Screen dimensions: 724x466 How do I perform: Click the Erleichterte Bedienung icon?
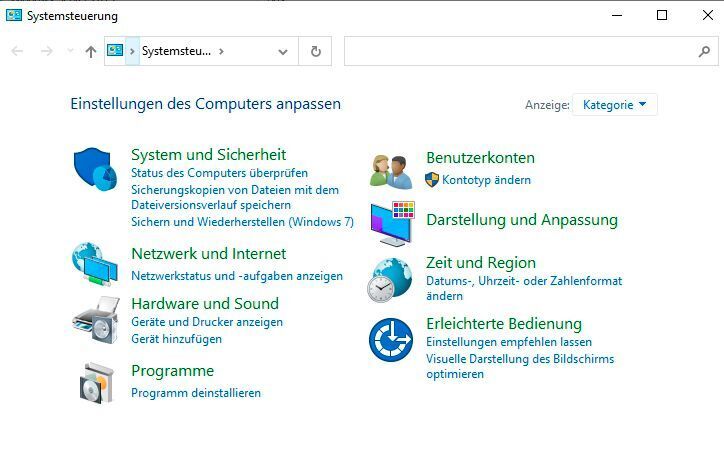(x=391, y=339)
